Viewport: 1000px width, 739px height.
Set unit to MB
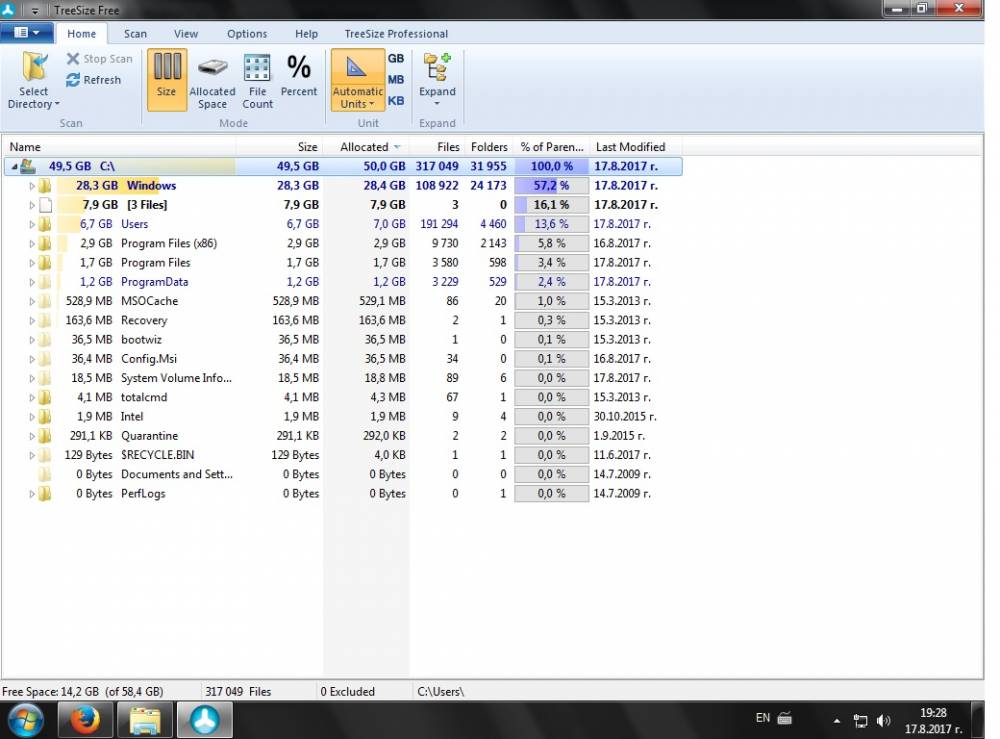tap(396, 80)
